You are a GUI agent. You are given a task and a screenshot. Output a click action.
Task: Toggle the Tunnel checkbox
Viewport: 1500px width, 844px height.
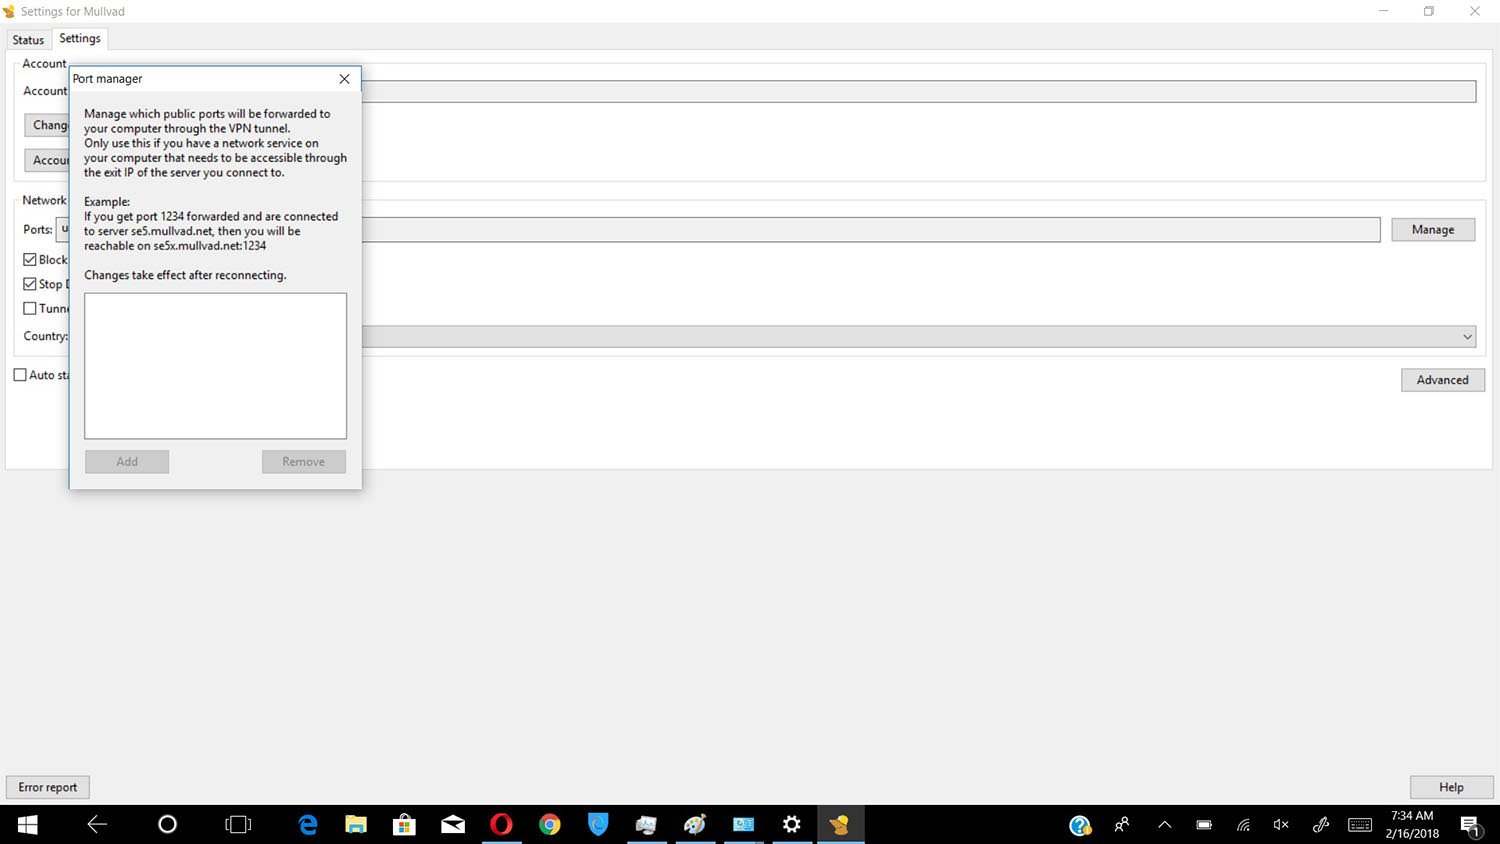point(30,308)
